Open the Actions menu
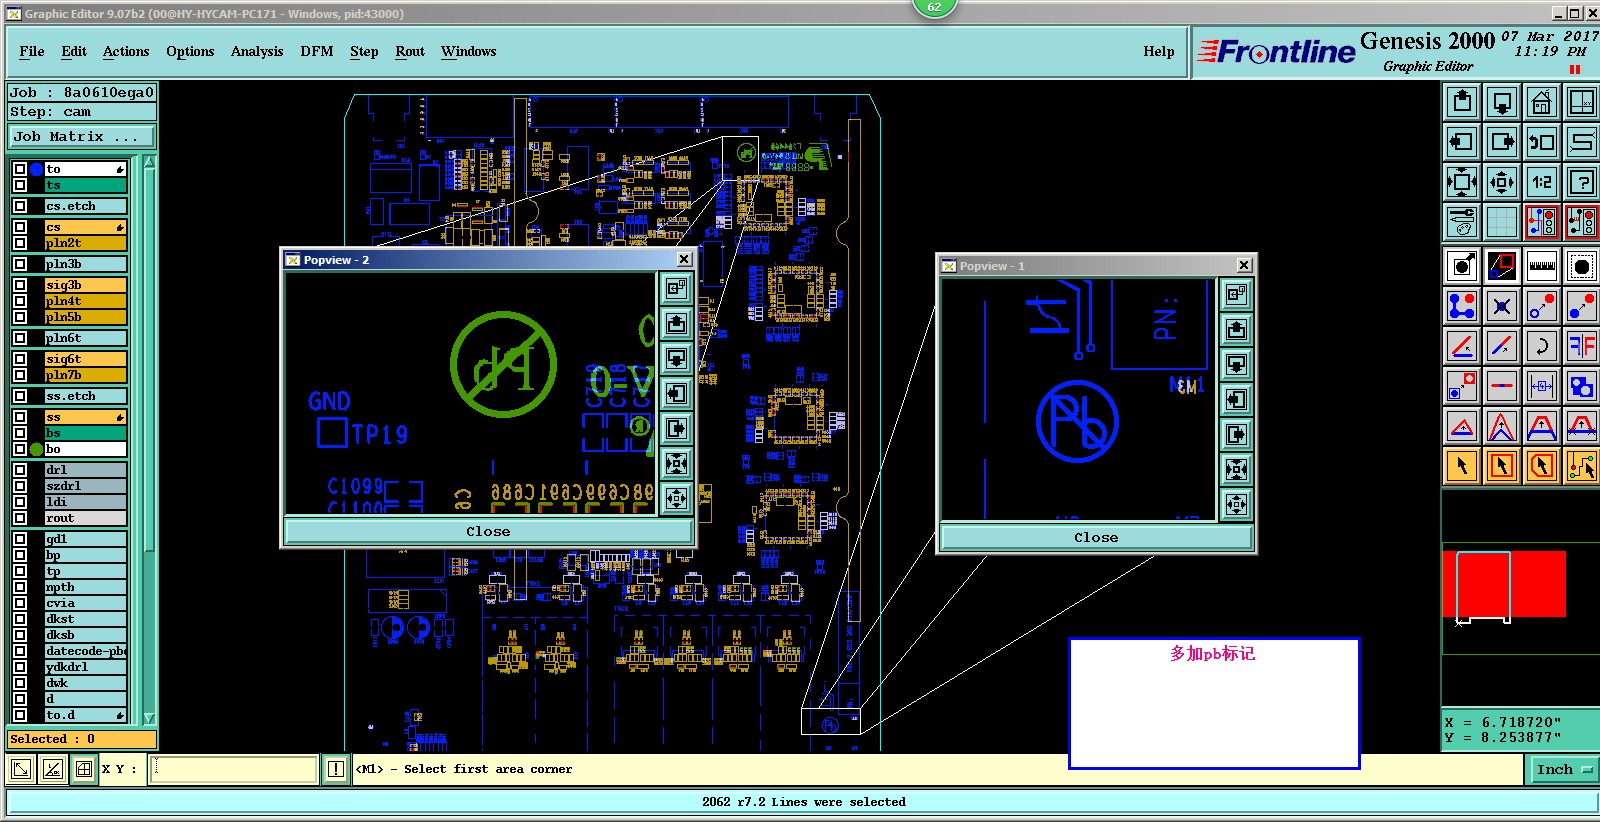 [126, 51]
